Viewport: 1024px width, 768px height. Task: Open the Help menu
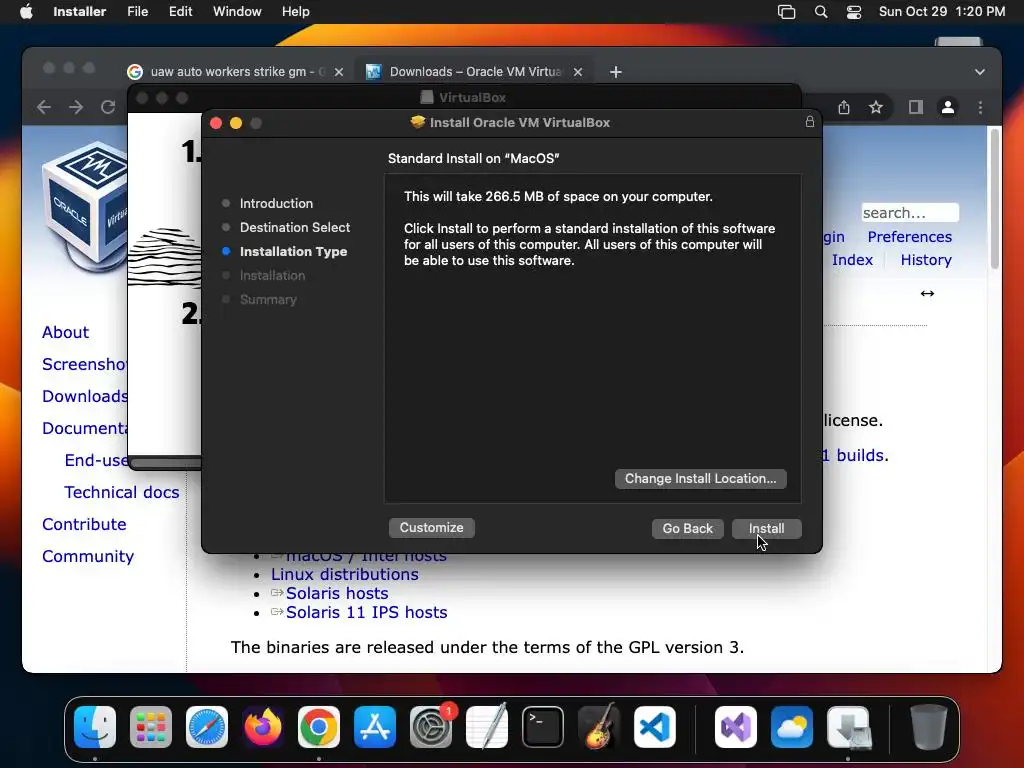coord(295,12)
